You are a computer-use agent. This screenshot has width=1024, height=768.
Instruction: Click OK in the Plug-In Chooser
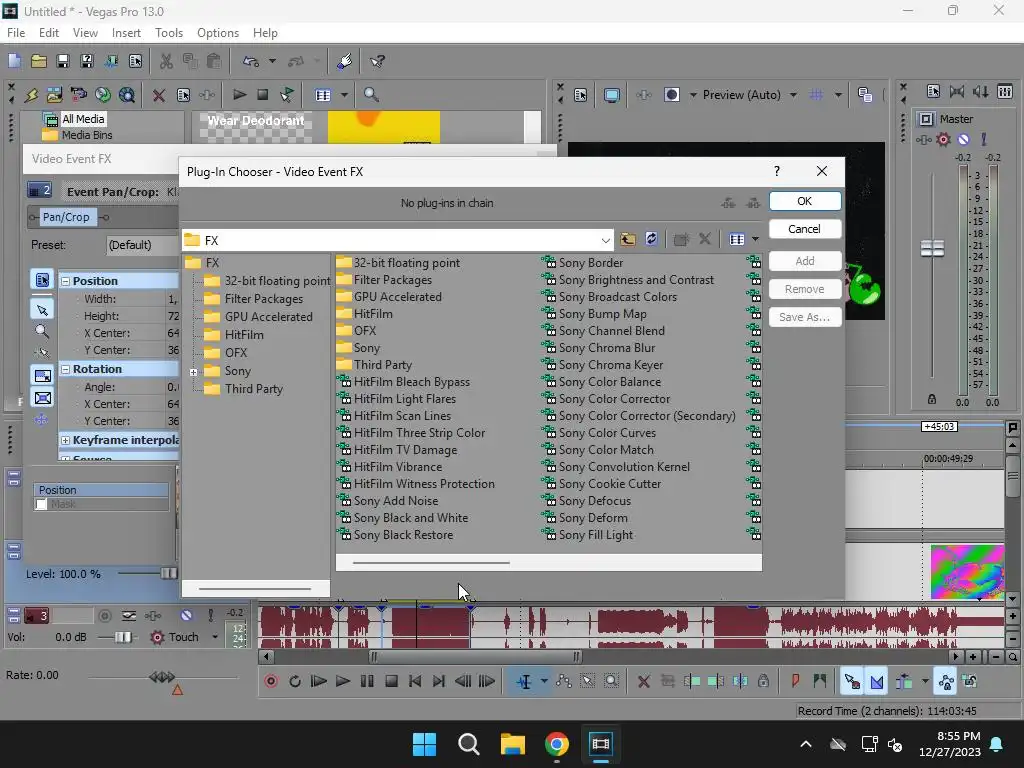tap(805, 201)
